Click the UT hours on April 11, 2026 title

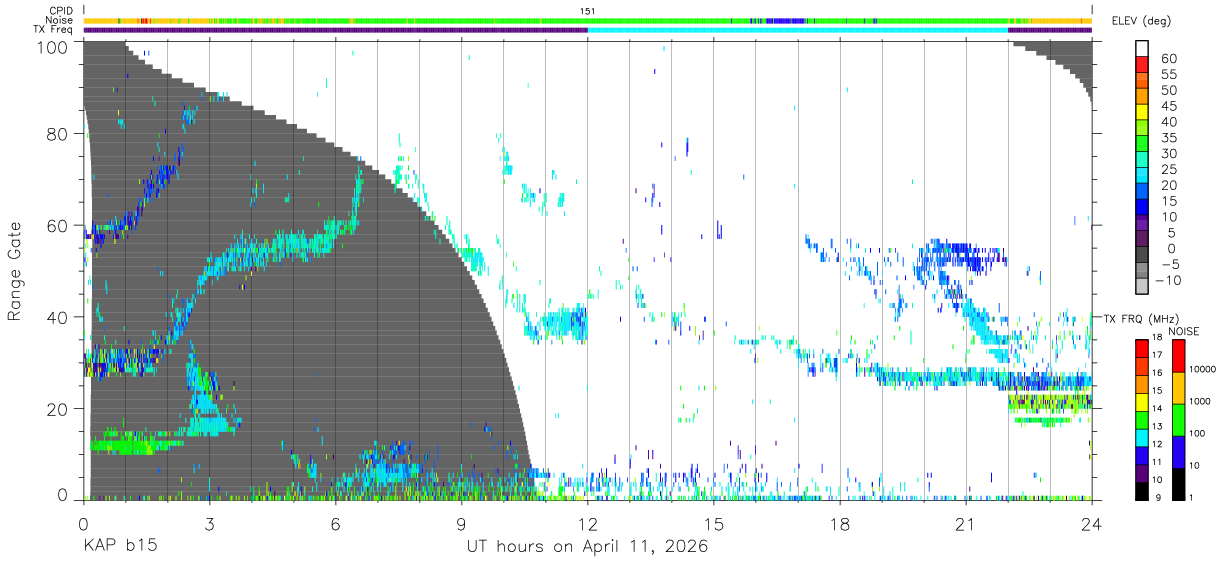[x=588, y=547]
